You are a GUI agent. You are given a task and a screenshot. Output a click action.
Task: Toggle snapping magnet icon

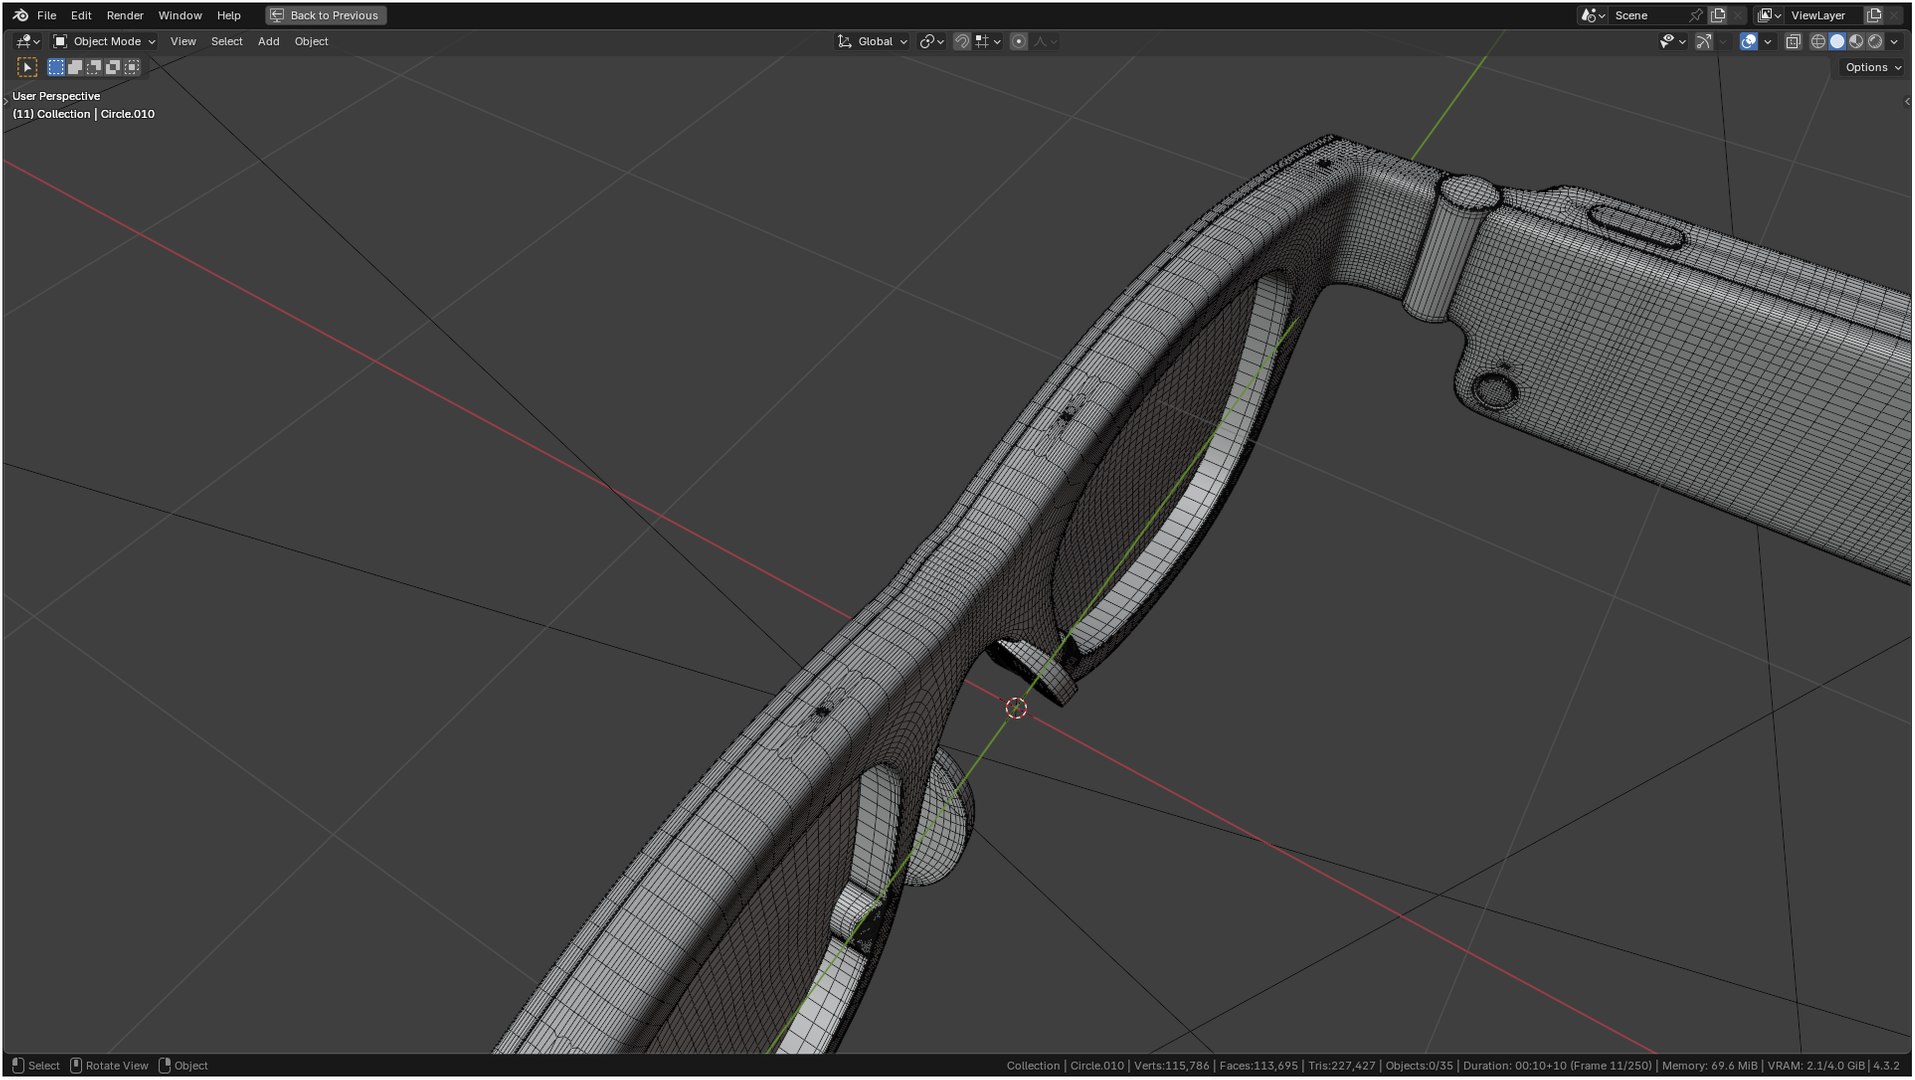coord(961,41)
